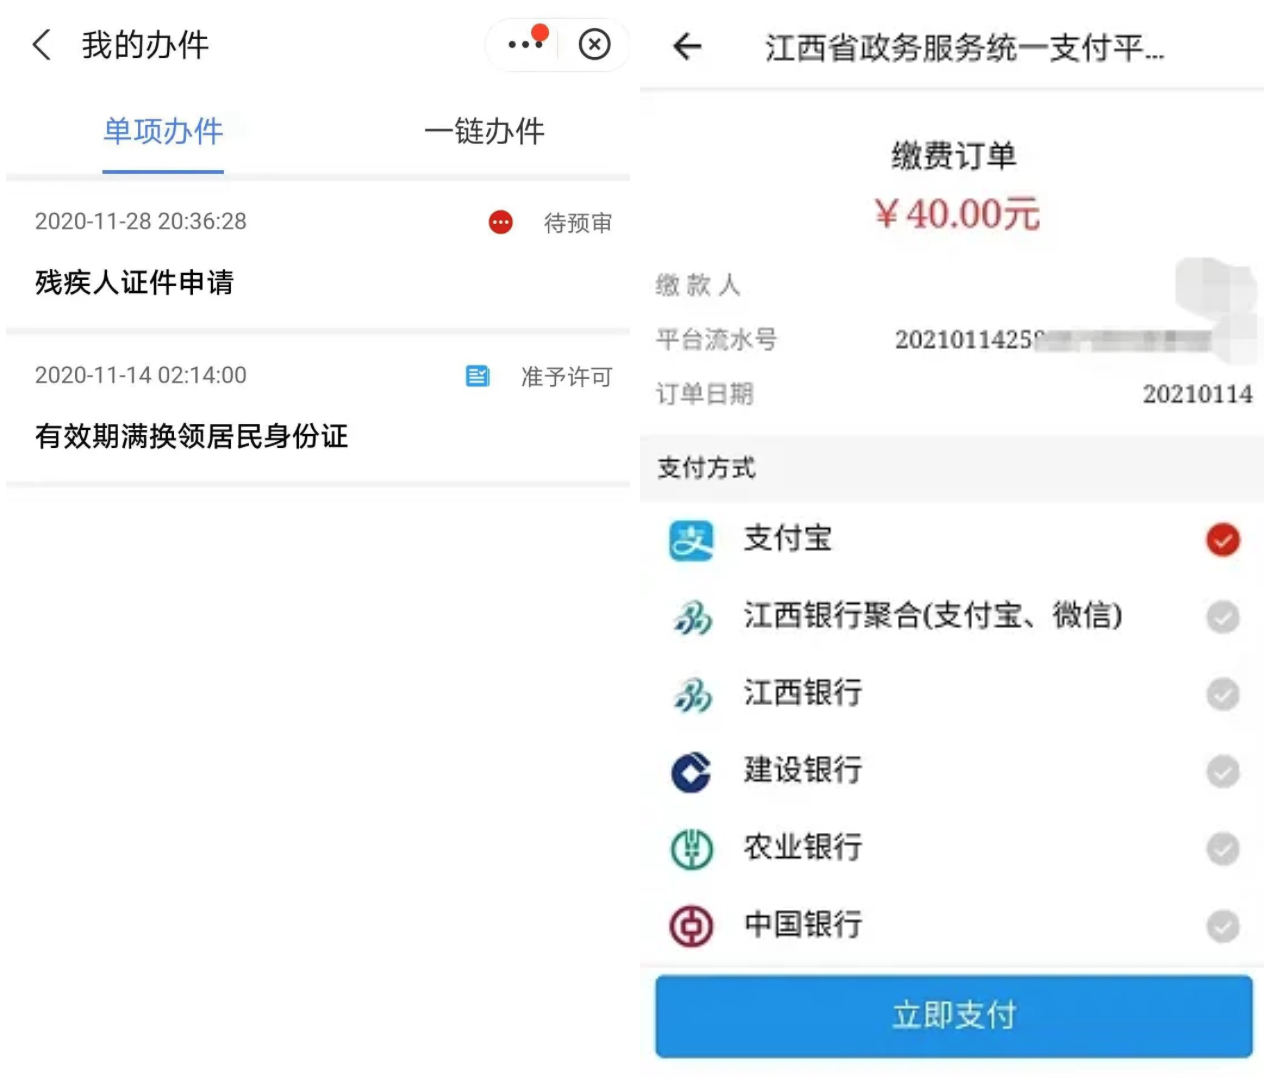This screenshot has height=1078, width=1288.
Task: Select the 建设银行 radio button
Action: 1223,771
